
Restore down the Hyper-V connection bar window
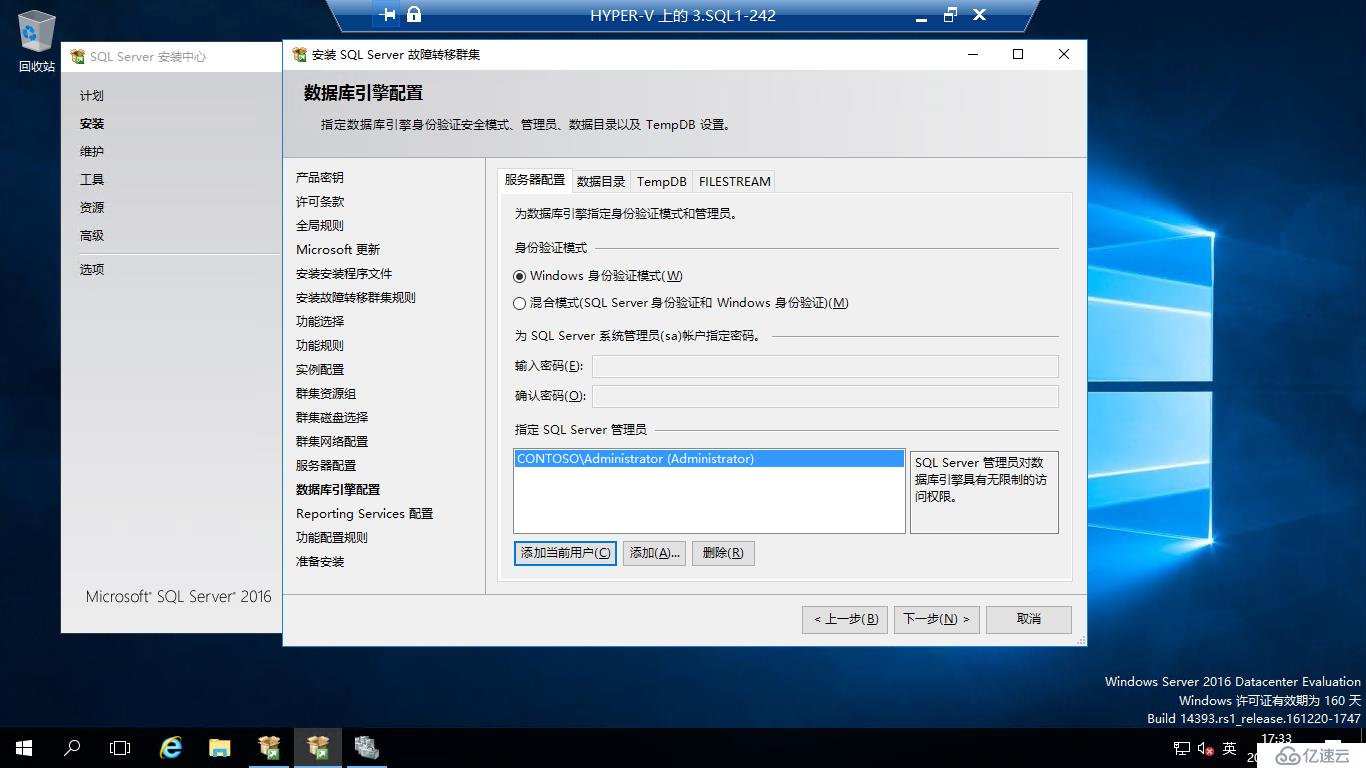coord(950,15)
